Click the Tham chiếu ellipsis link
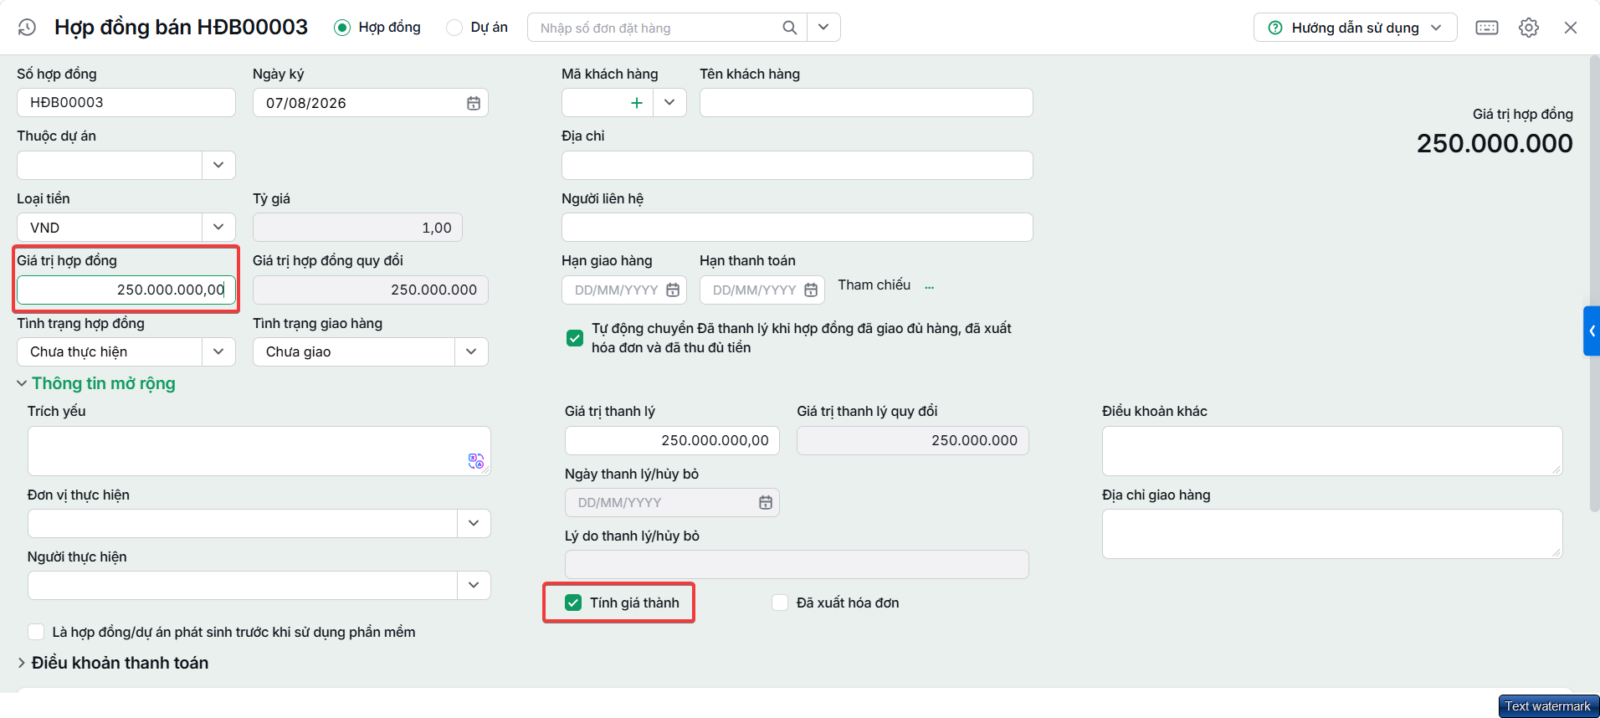This screenshot has height=718, width=1600. [x=929, y=287]
